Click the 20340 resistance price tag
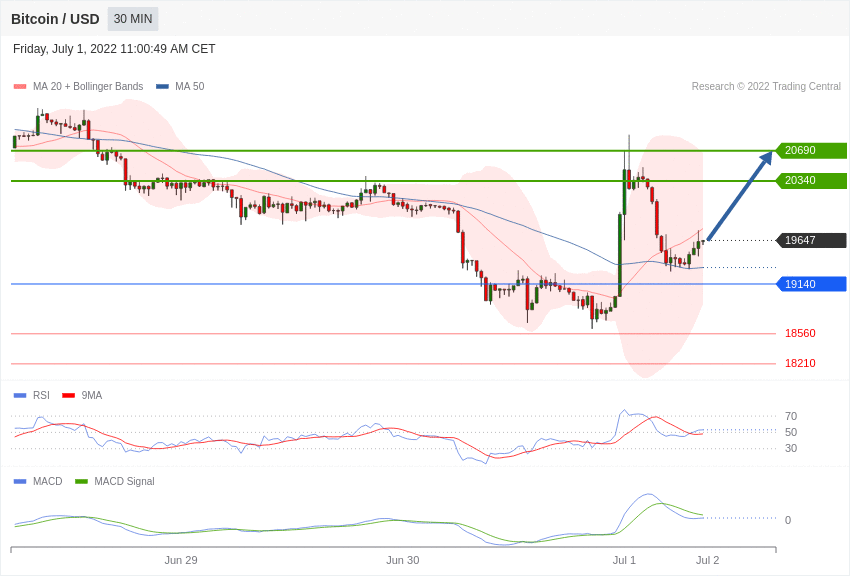This screenshot has width=850, height=576. coord(812,180)
